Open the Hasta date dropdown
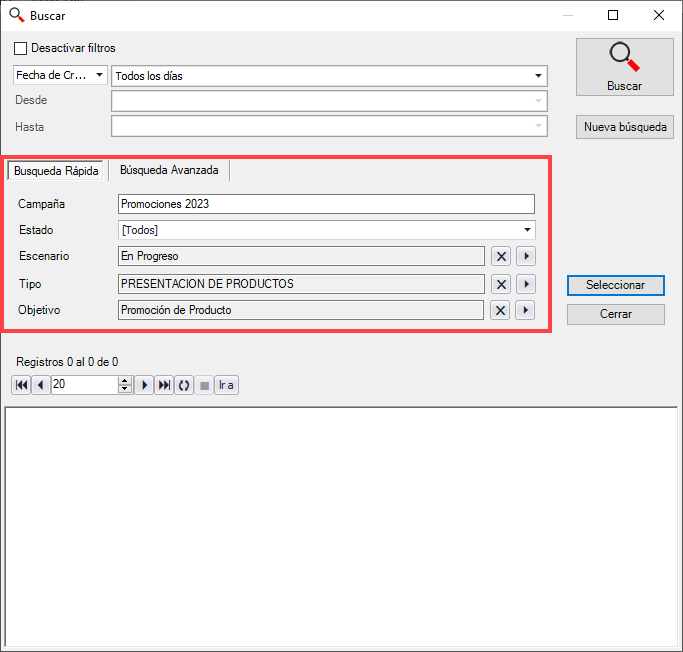 [x=329, y=126]
